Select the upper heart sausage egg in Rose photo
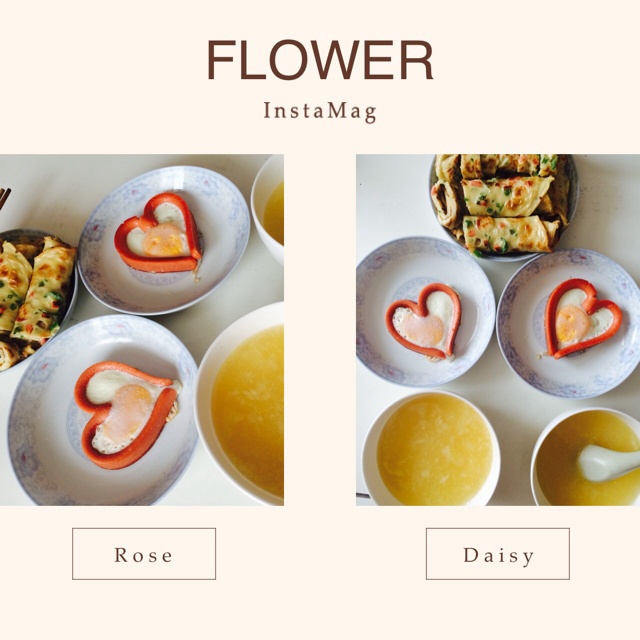640x640 pixels. [158, 233]
